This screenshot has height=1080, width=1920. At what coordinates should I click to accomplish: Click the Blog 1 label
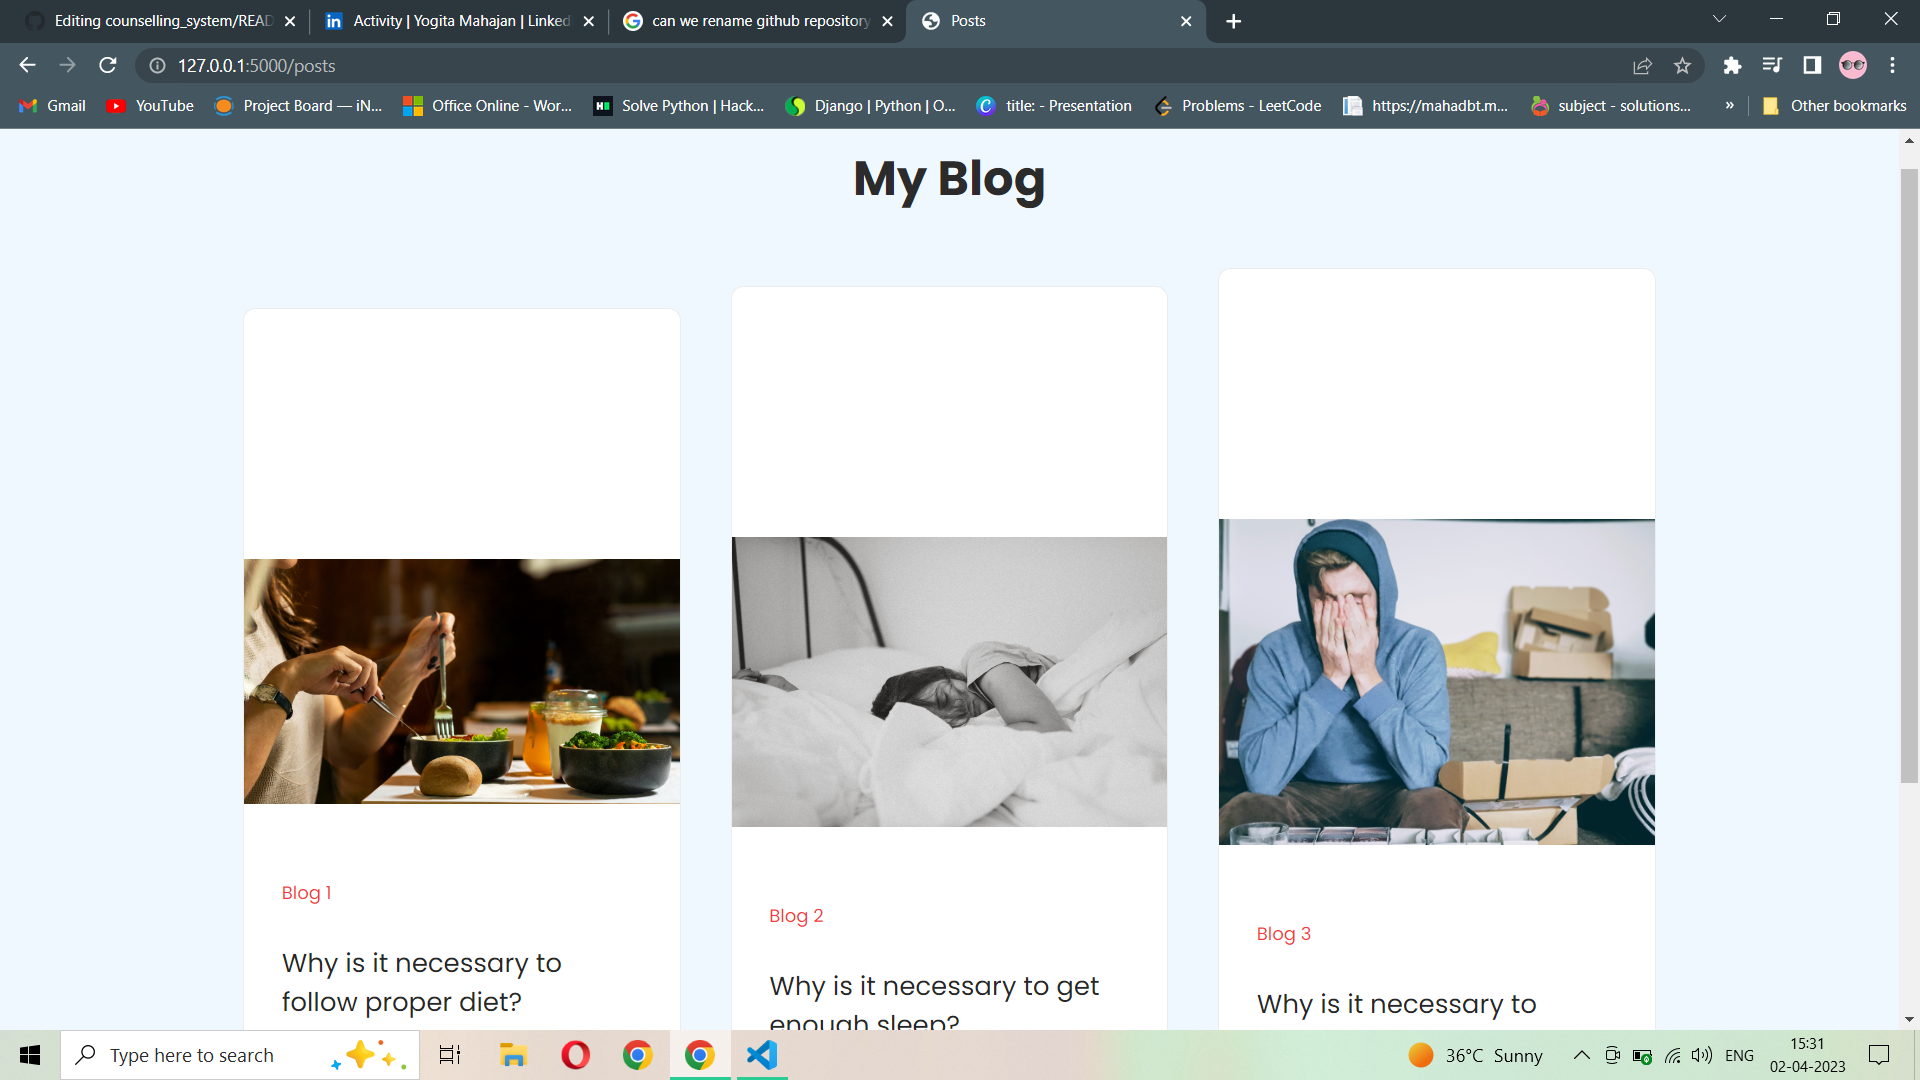pyautogui.click(x=306, y=893)
